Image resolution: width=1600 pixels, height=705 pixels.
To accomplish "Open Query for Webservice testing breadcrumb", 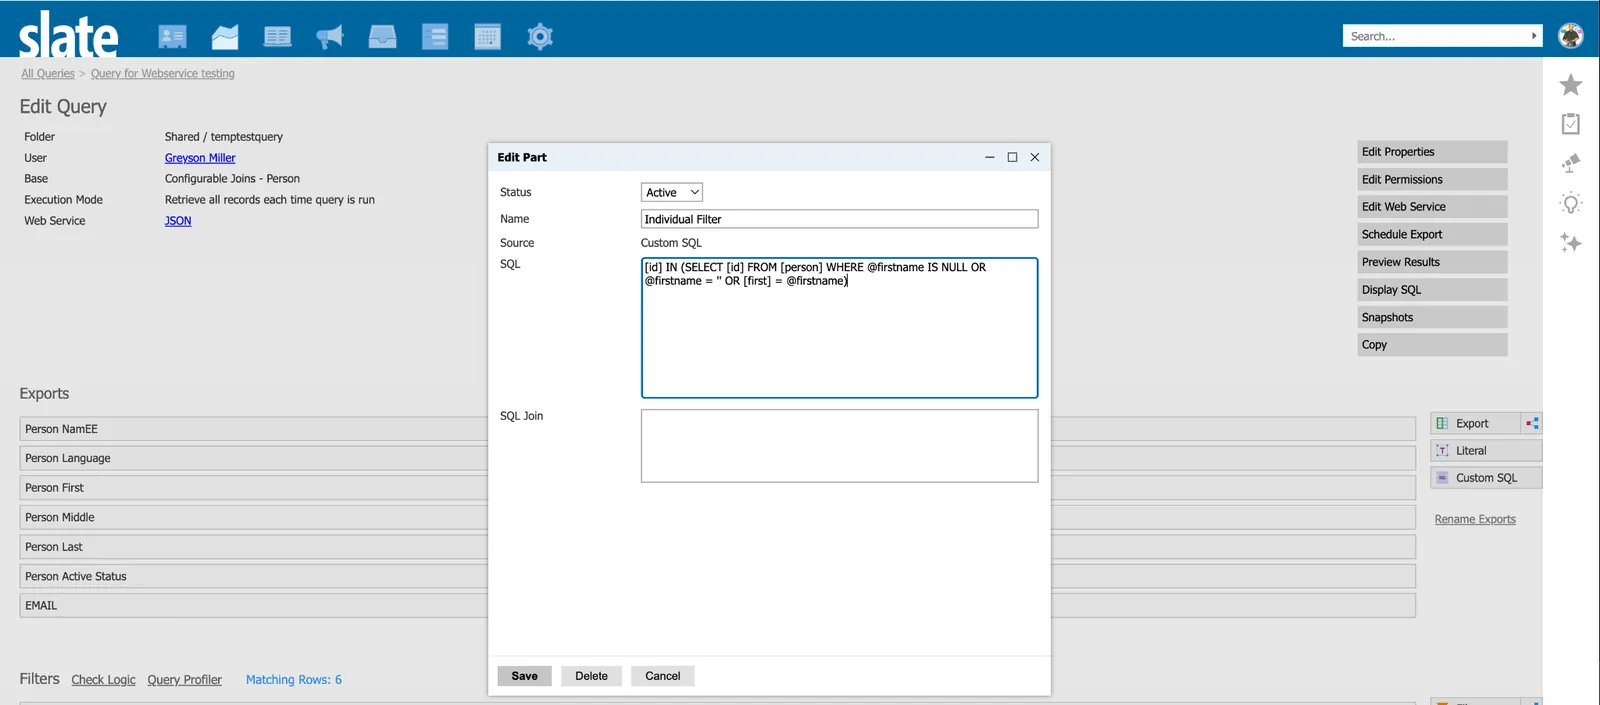I will click(163, 74).
